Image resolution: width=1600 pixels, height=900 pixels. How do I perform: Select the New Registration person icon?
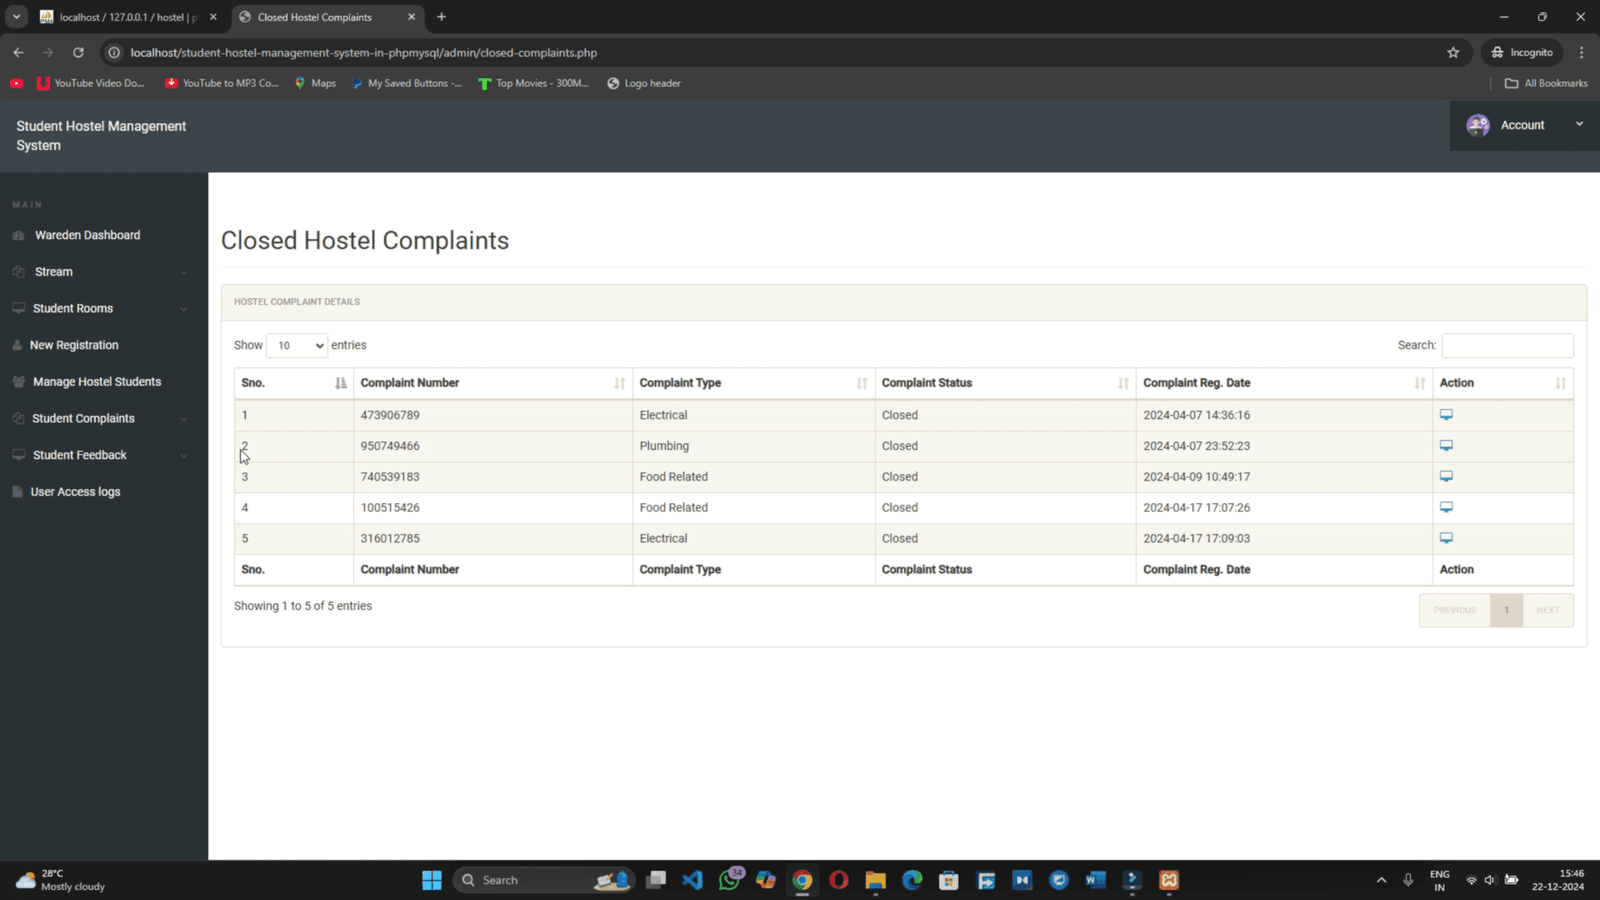18,345
